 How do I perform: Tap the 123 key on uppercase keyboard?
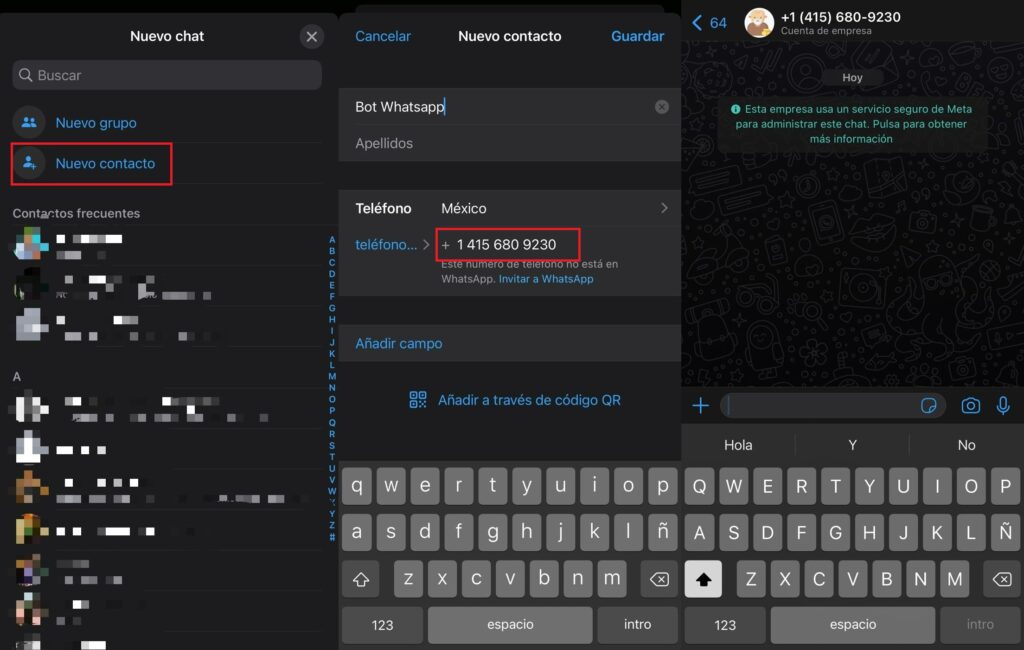point(725,625)
